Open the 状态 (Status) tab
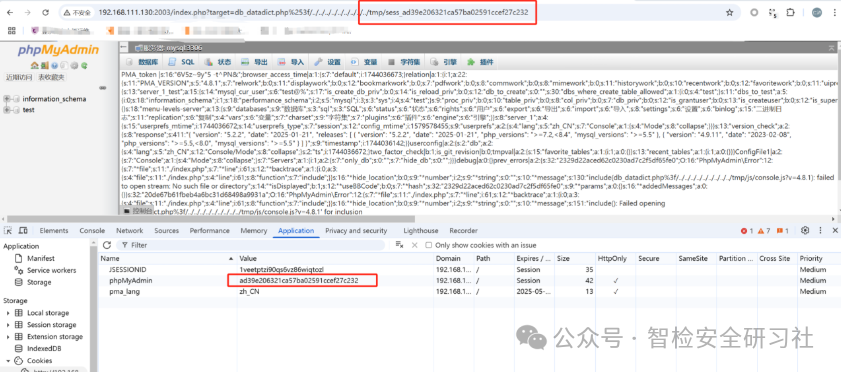 218,62
